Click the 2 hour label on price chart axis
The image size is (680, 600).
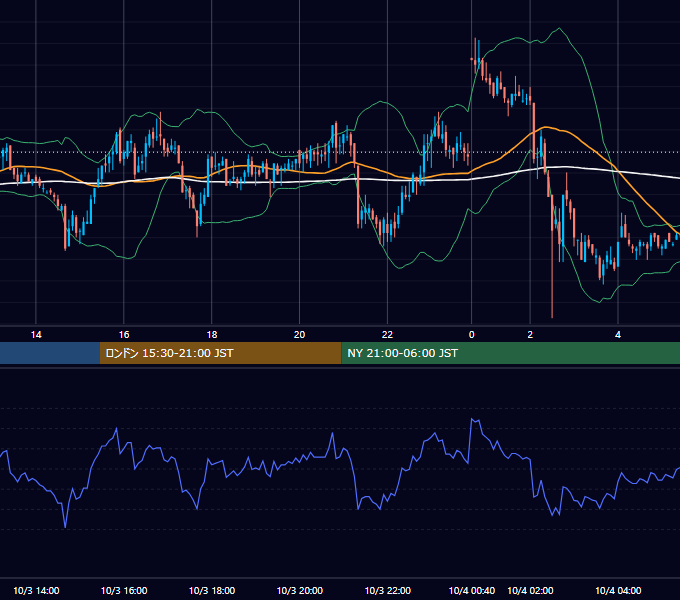pos(530,335)
